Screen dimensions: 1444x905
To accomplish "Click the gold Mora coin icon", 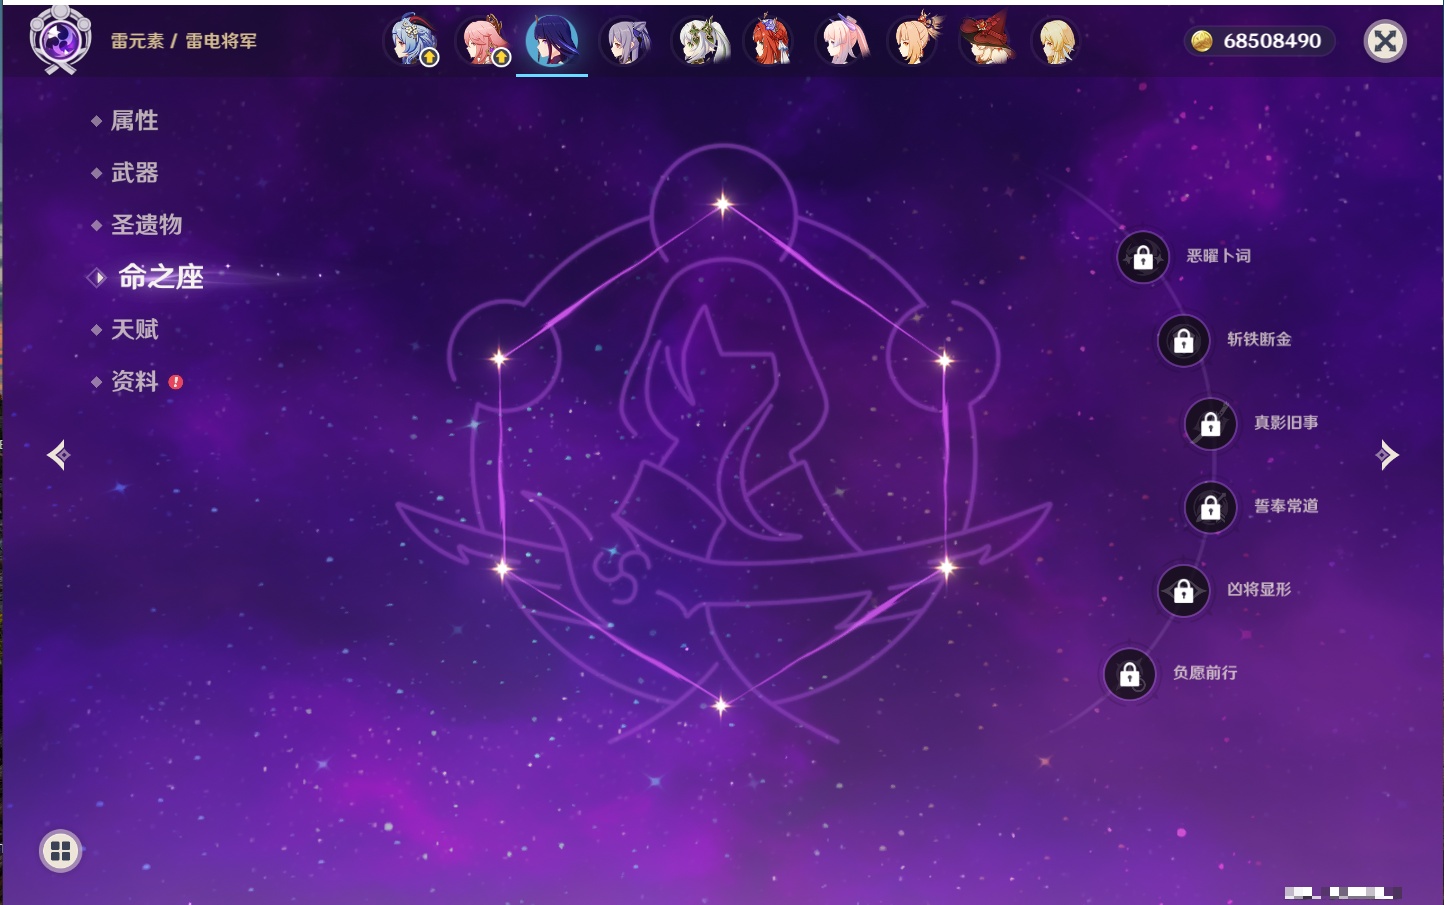I will [1202, 41].
